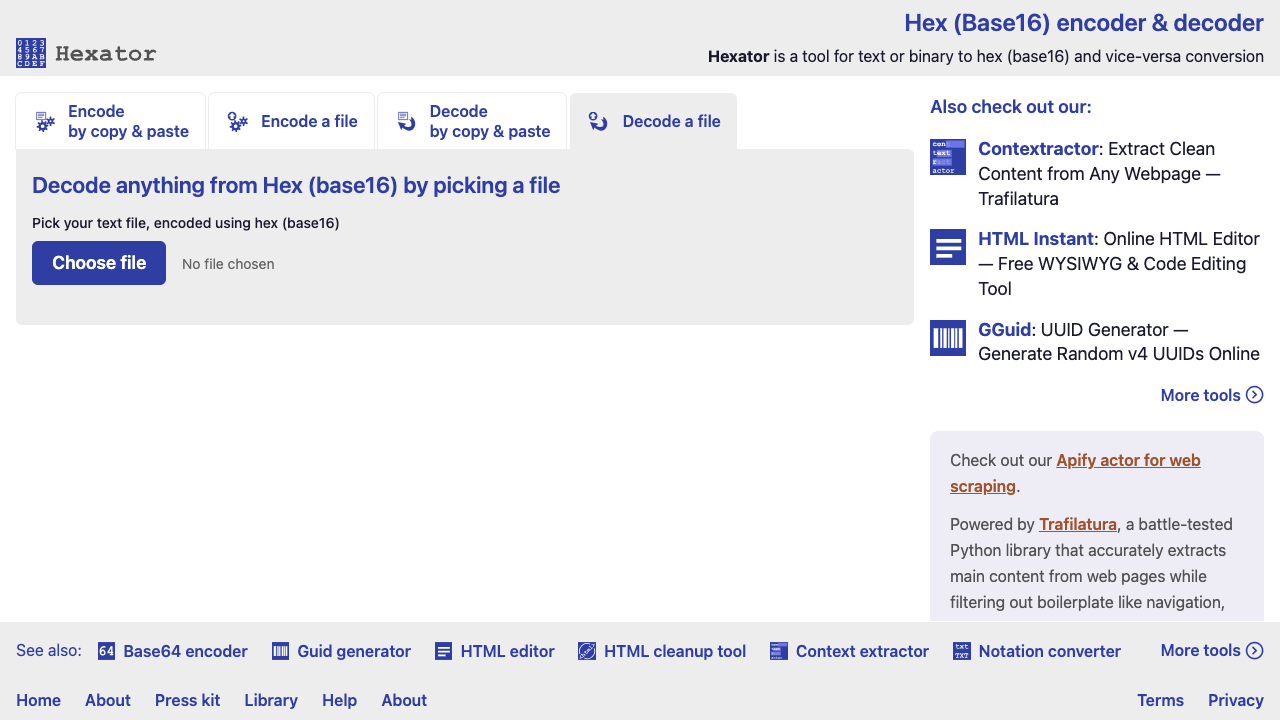Open the GGuid barcode icon

pyautogui.click(x=948, y=338)
